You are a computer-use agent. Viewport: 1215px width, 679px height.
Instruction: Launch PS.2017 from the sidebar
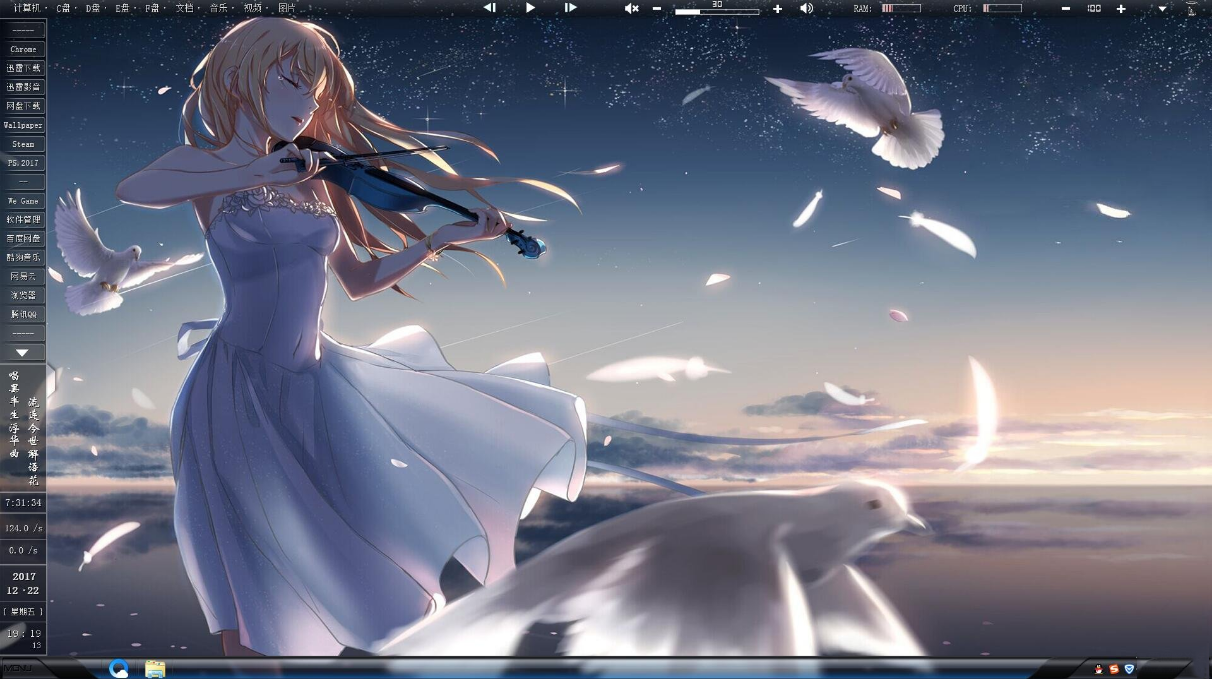[x=23, y=163]
